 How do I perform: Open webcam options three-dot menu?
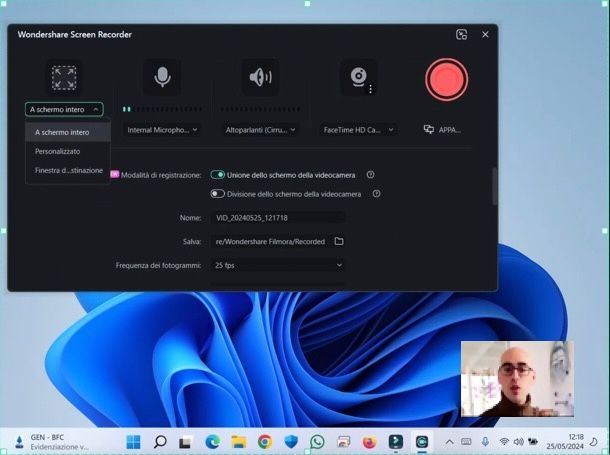click(x=370, y=89)
